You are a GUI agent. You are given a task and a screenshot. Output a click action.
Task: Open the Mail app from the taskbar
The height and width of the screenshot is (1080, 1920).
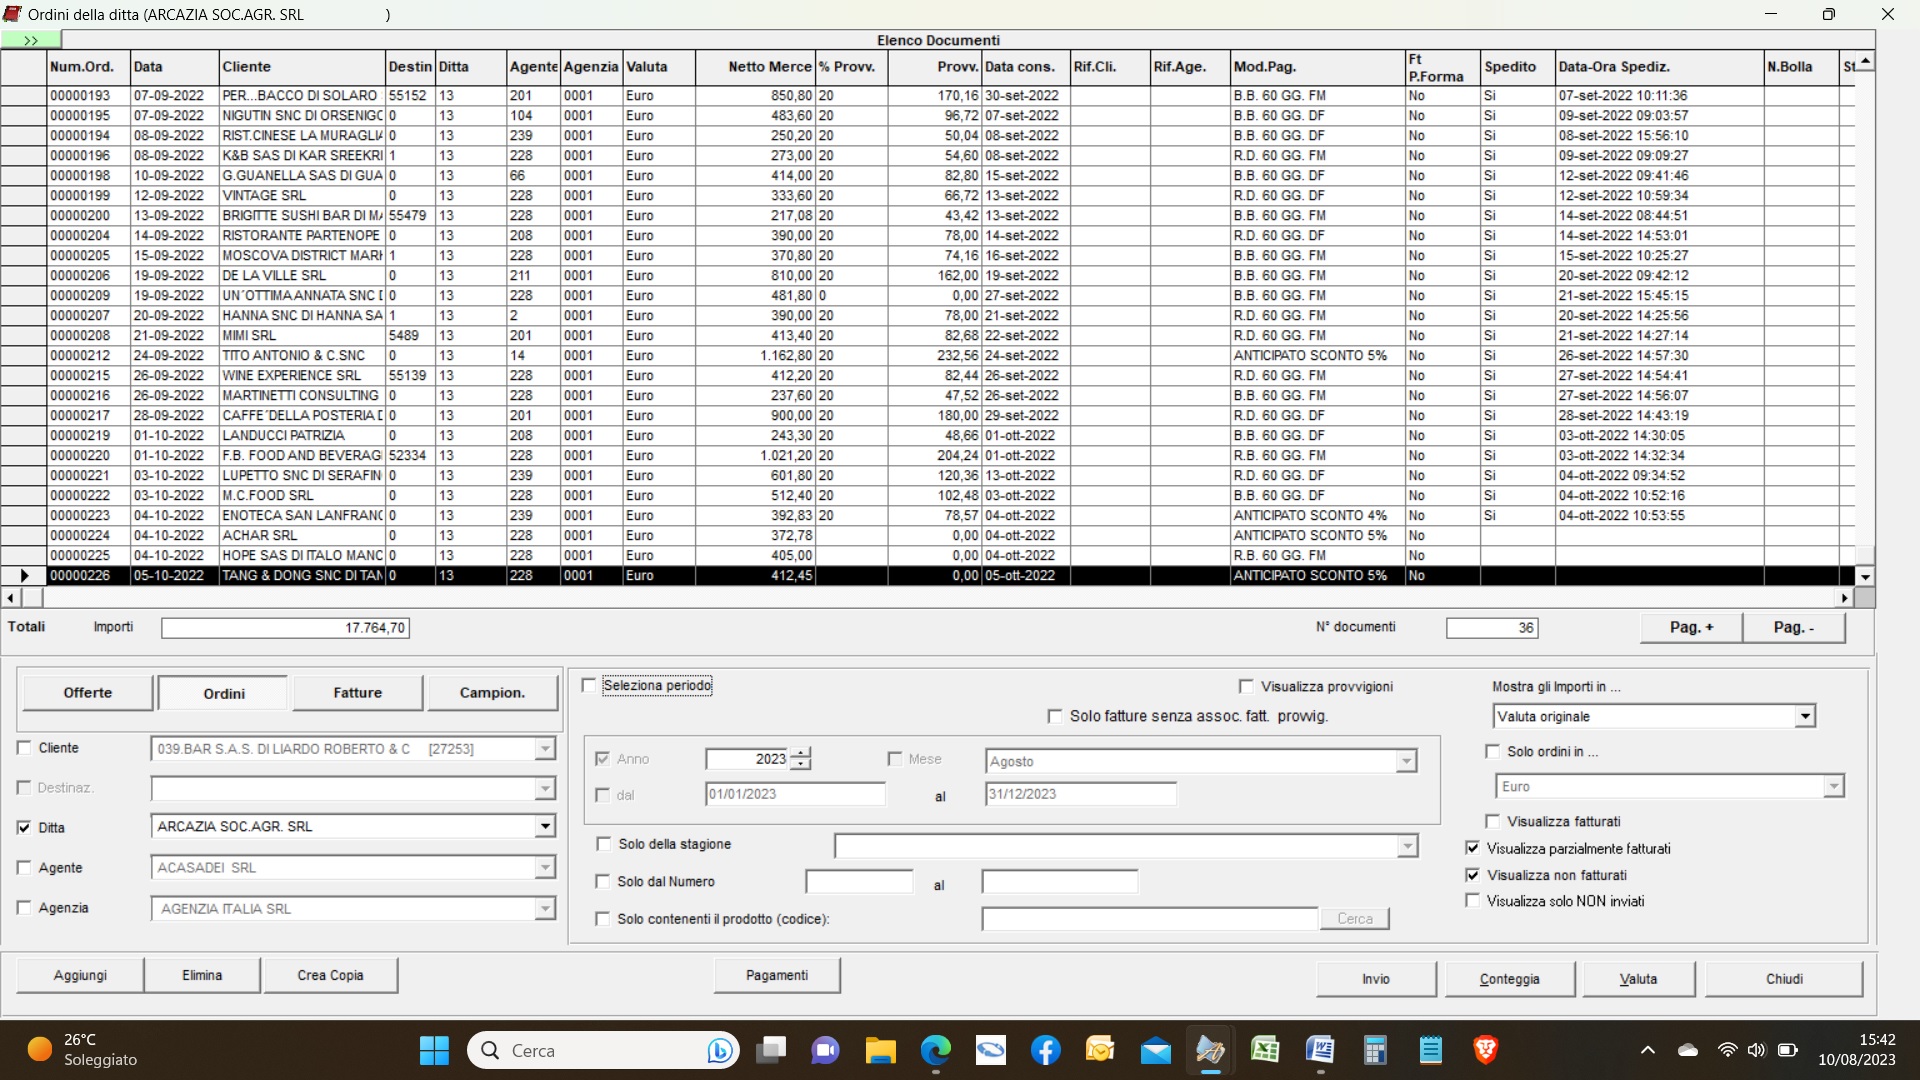[1155, 1050]
